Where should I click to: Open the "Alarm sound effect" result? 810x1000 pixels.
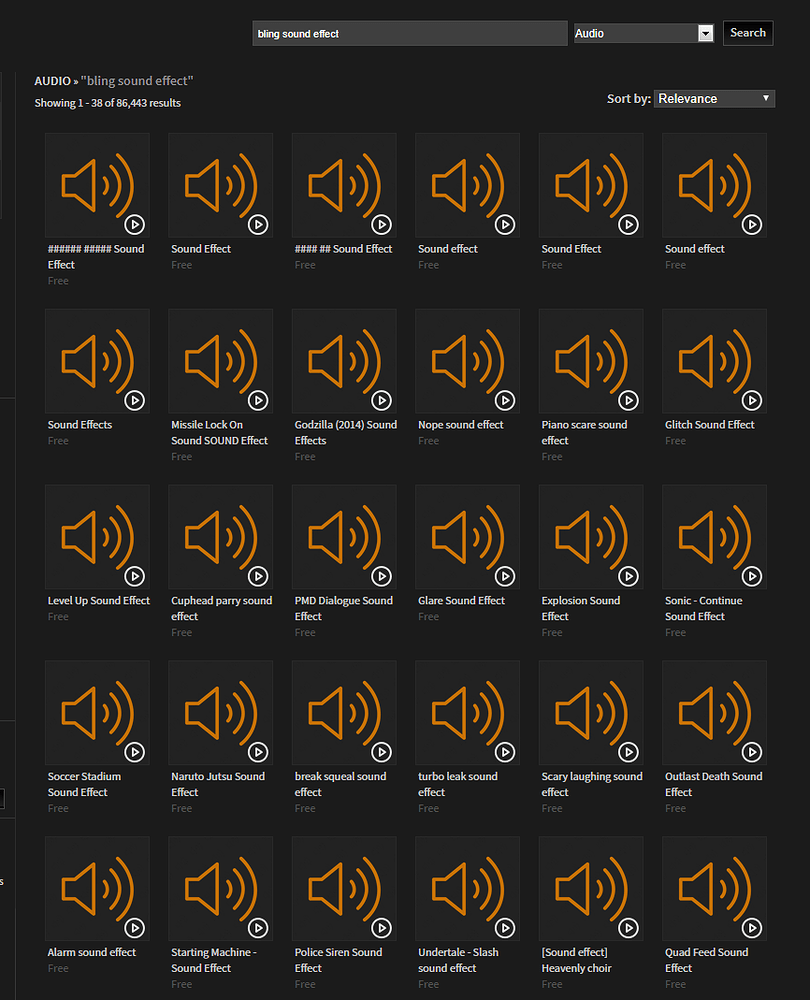point(92,952)
